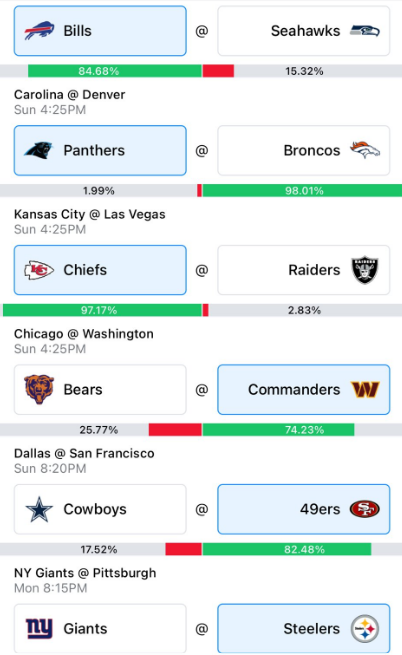Click the 84.68% Bills pick bar
The image size is (402, 655).
click(115, 71)
